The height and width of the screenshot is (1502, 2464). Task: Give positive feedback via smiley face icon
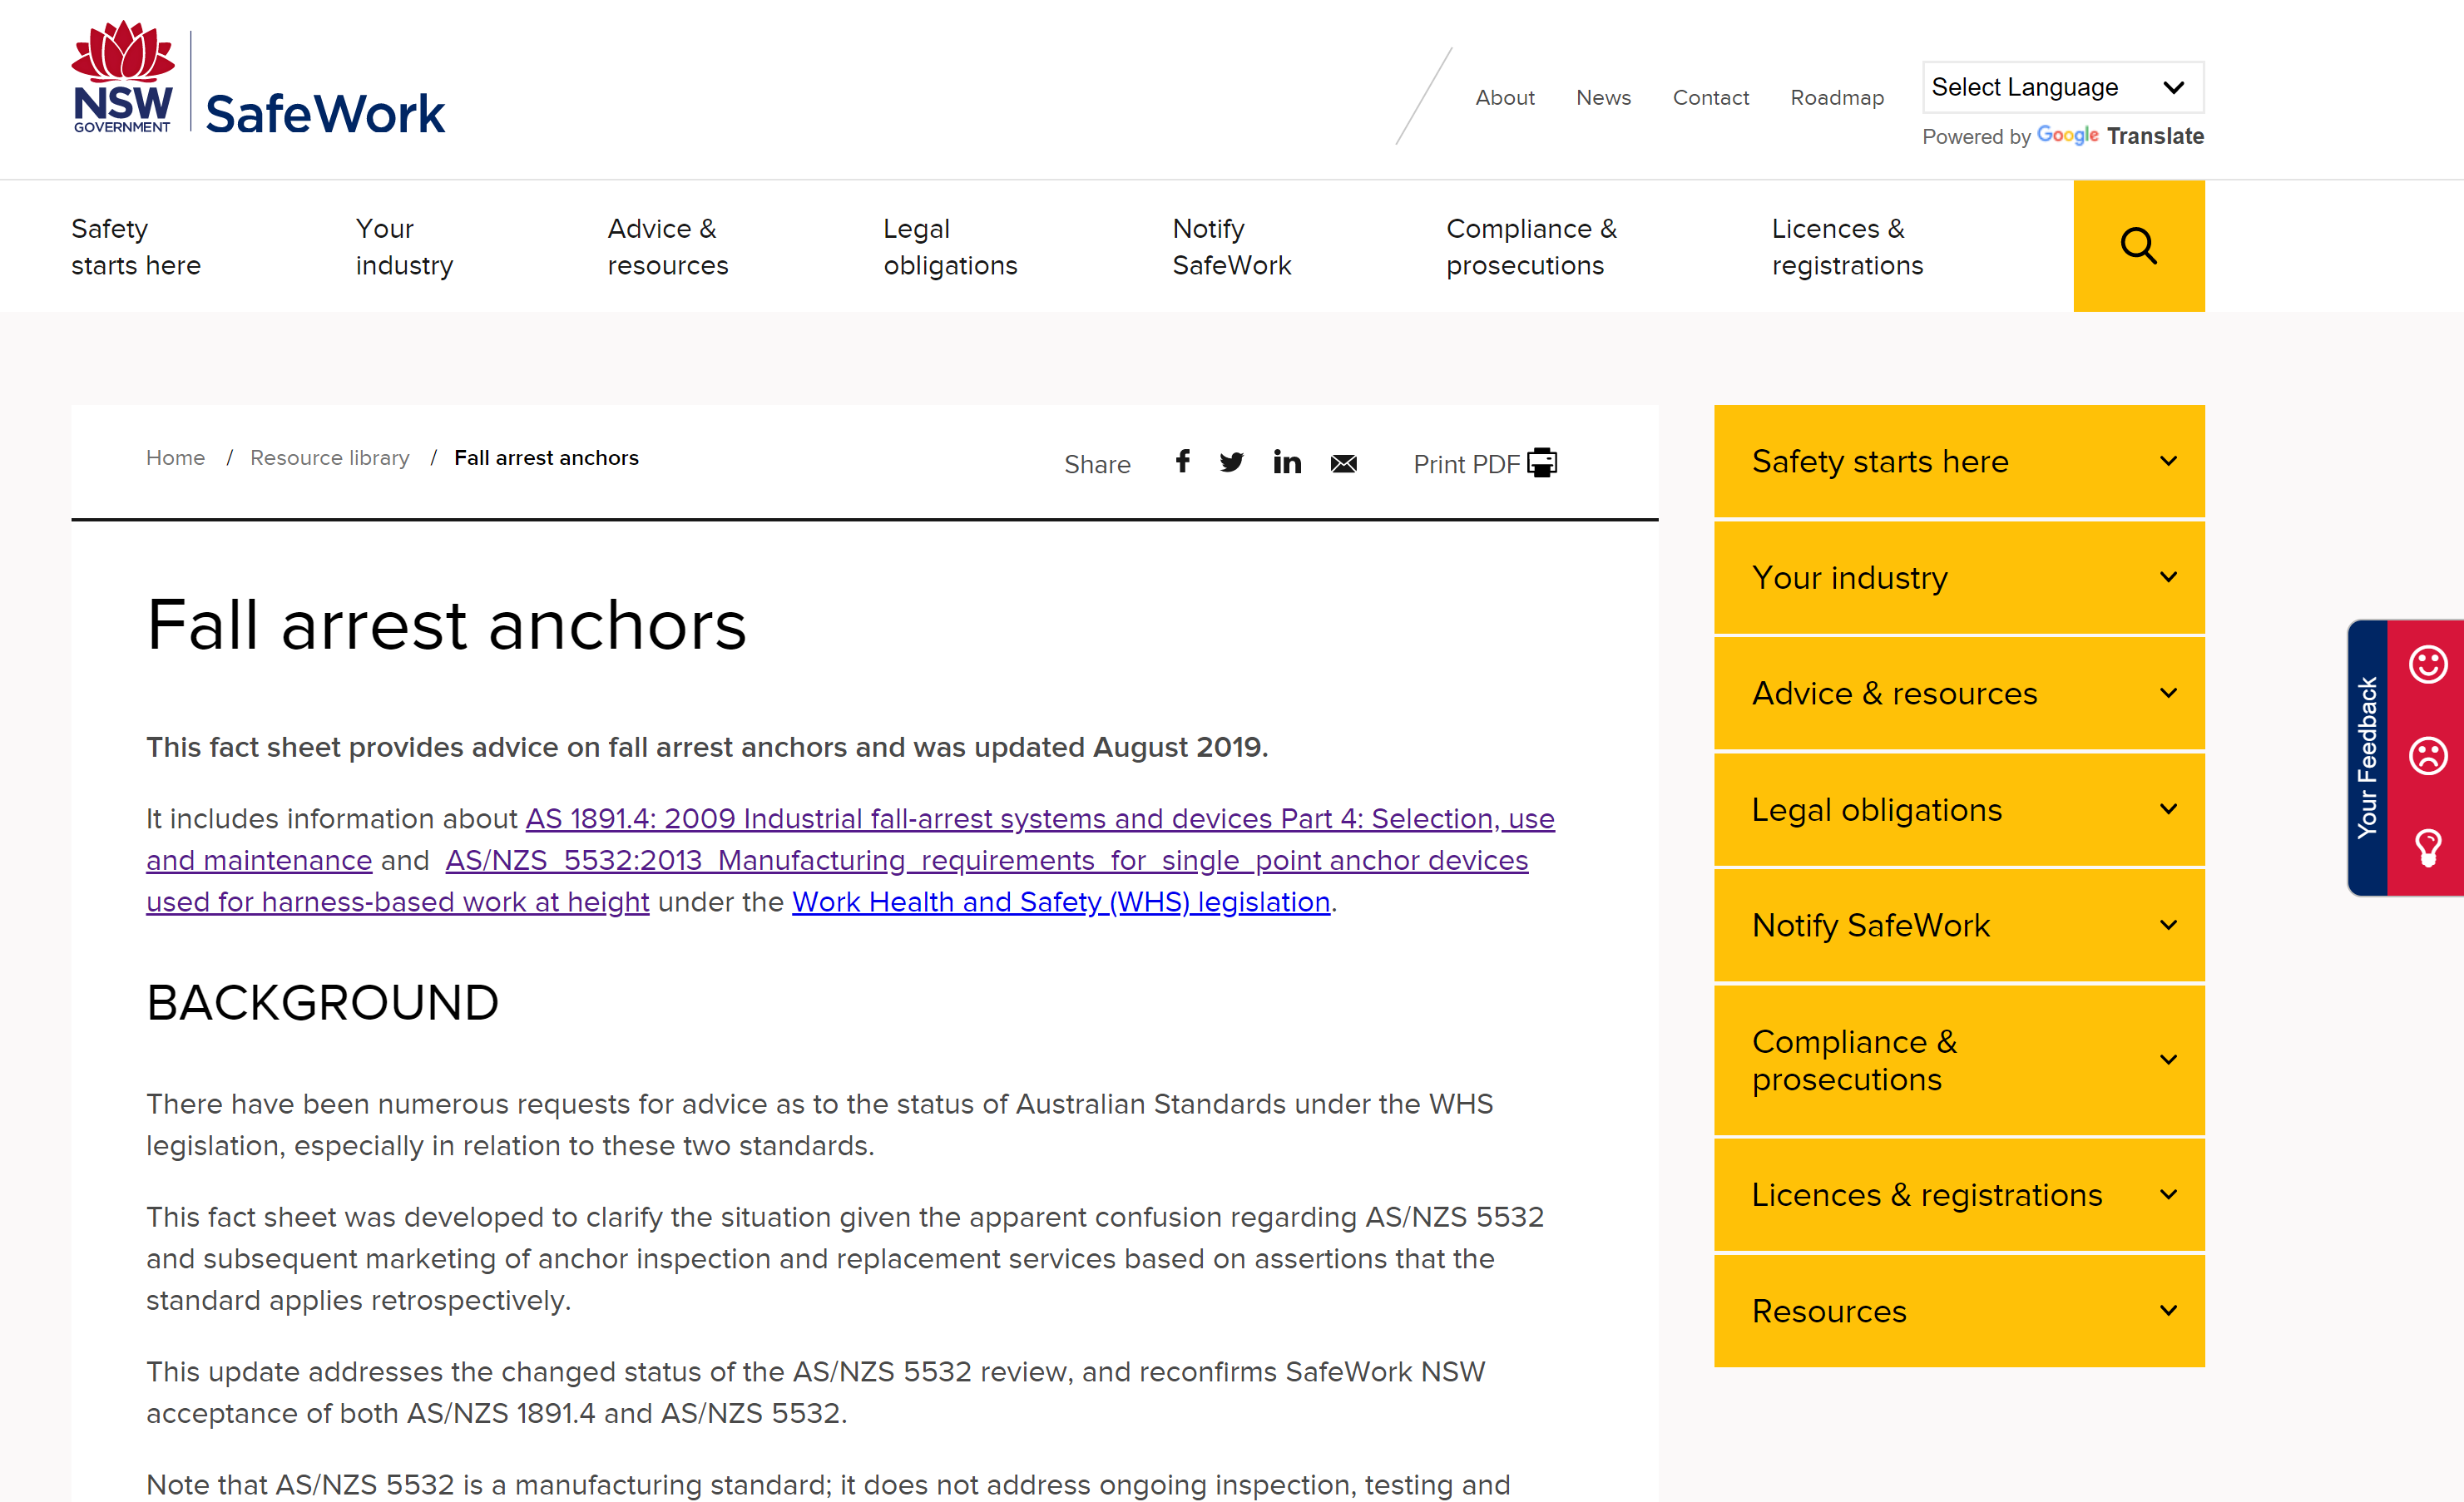[2430, 663]
